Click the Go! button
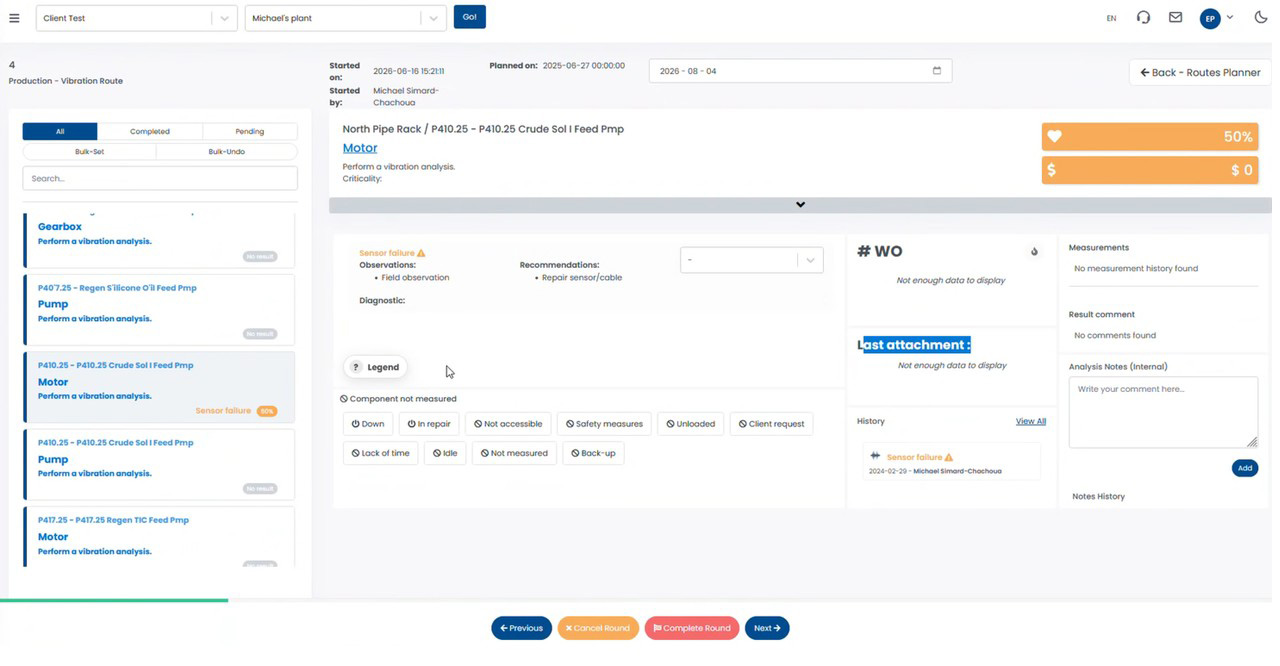This screenshot has width=1280, height=666. pyautogui.click(x=469, y=17)
